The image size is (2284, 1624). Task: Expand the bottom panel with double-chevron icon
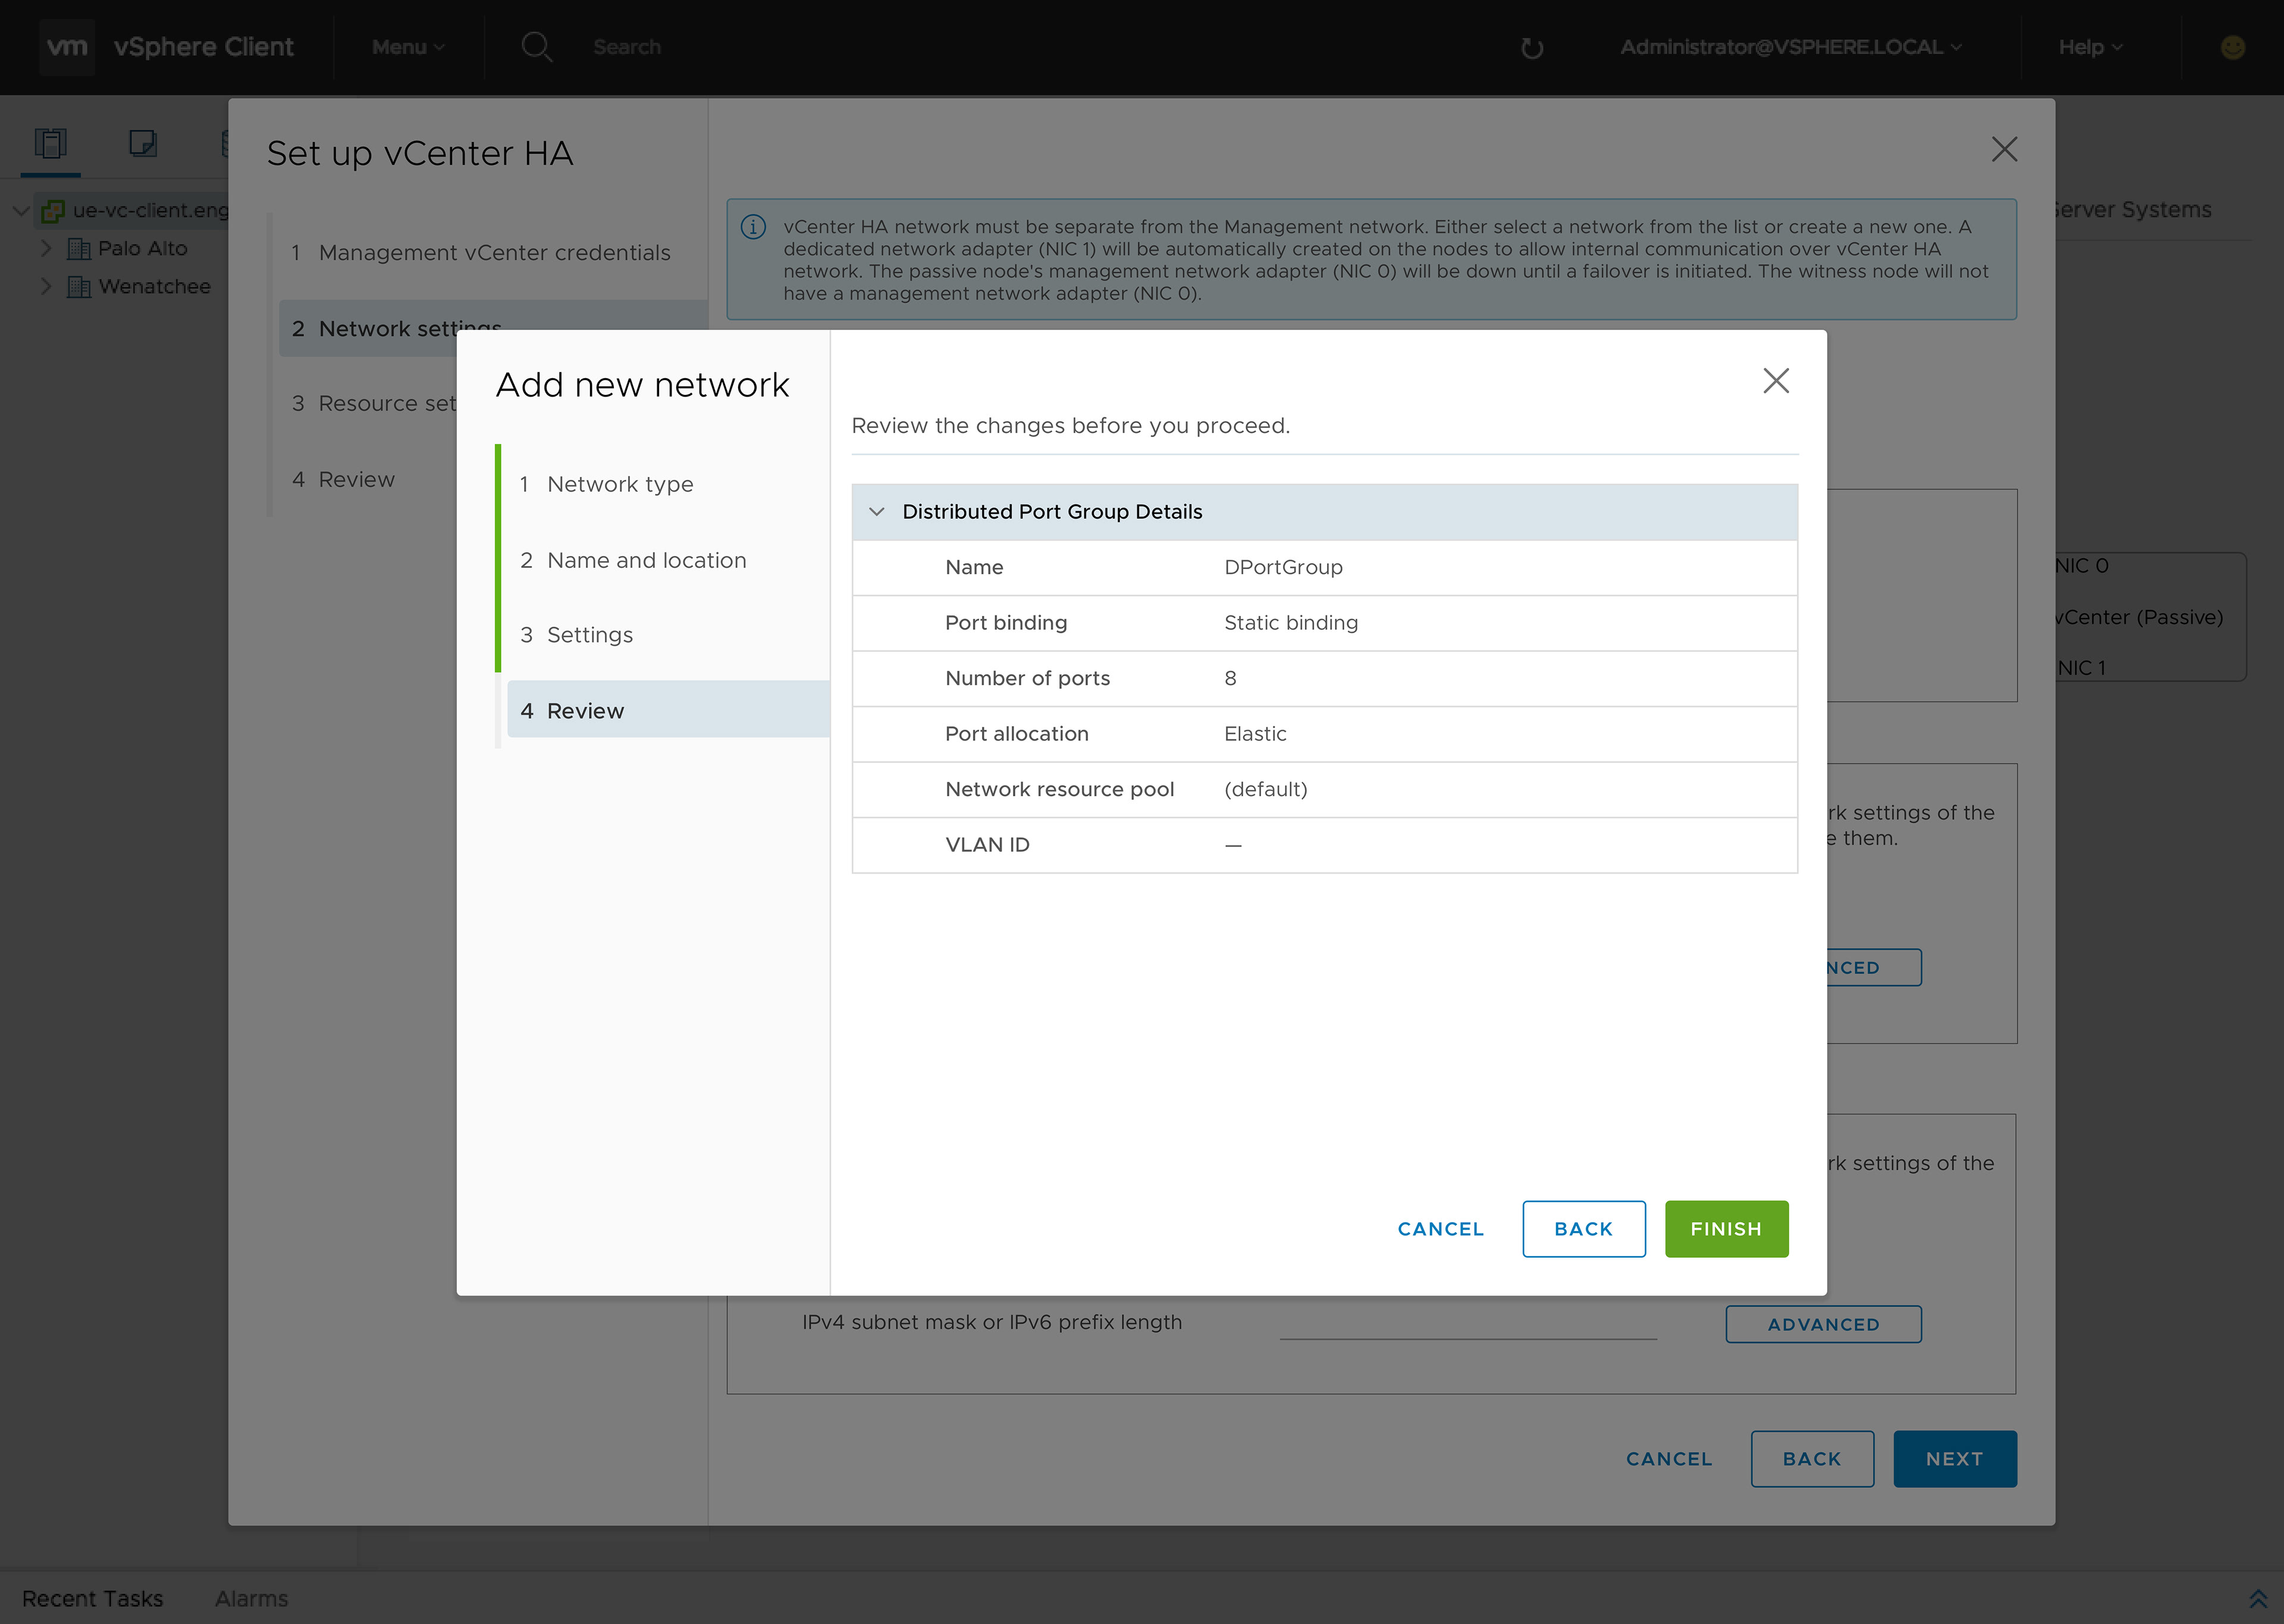click(x=2257, y=1598)
